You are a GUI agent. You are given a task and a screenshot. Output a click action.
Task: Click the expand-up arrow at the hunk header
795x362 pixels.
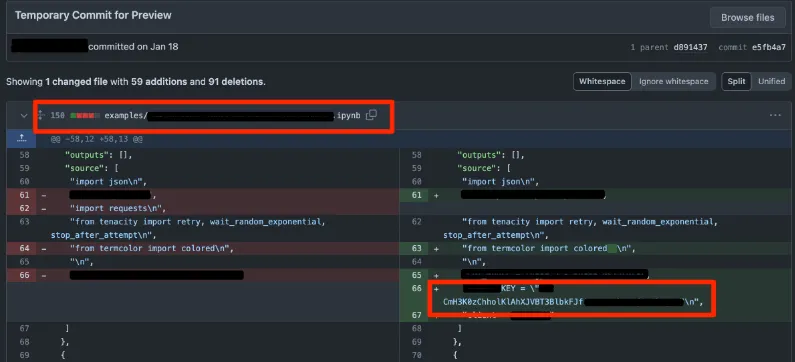(21, 138)
